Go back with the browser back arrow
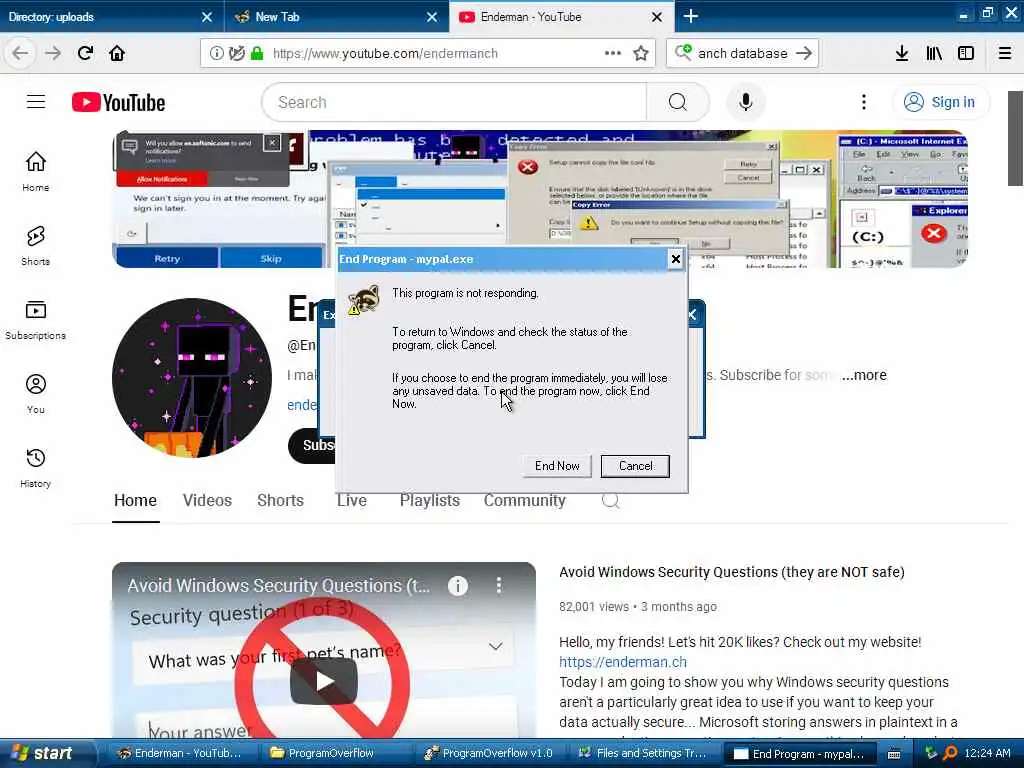 pyautogui.click(x=20, y=54)
